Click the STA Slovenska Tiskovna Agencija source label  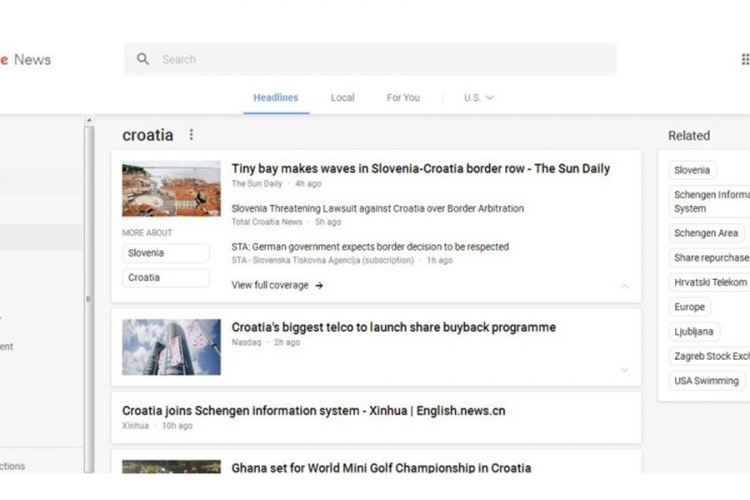click(x=323, y=260)
